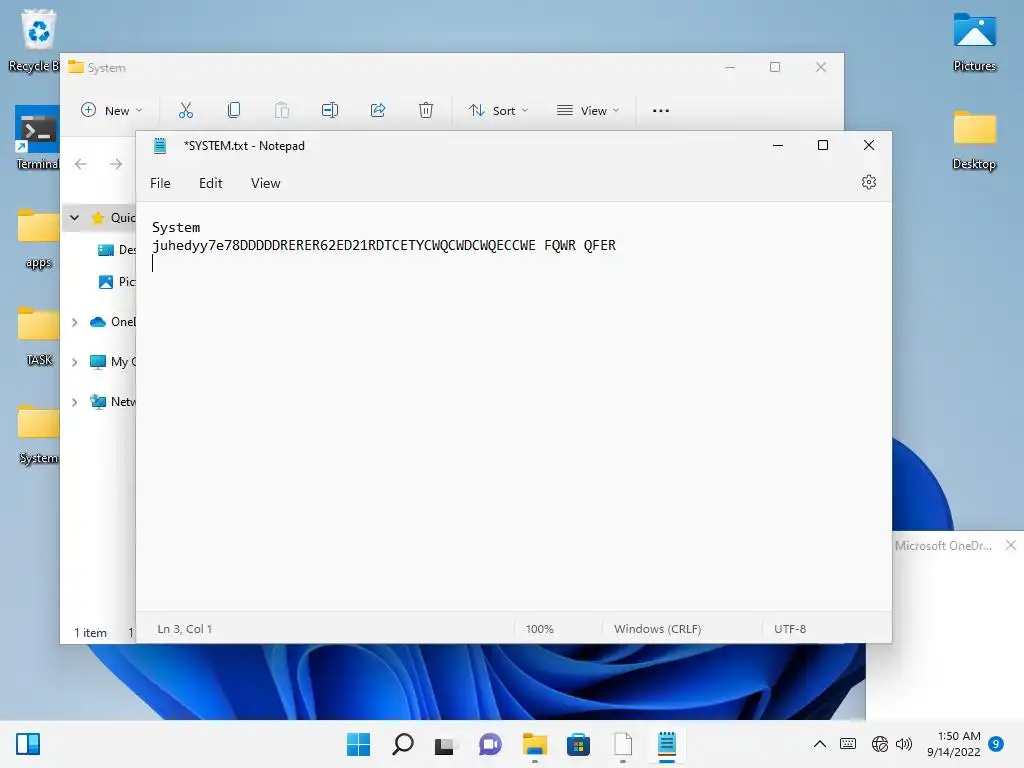Open the View menu in Notepad
1024x768 pixels.
pyautogui.click(x=265, y=184)
